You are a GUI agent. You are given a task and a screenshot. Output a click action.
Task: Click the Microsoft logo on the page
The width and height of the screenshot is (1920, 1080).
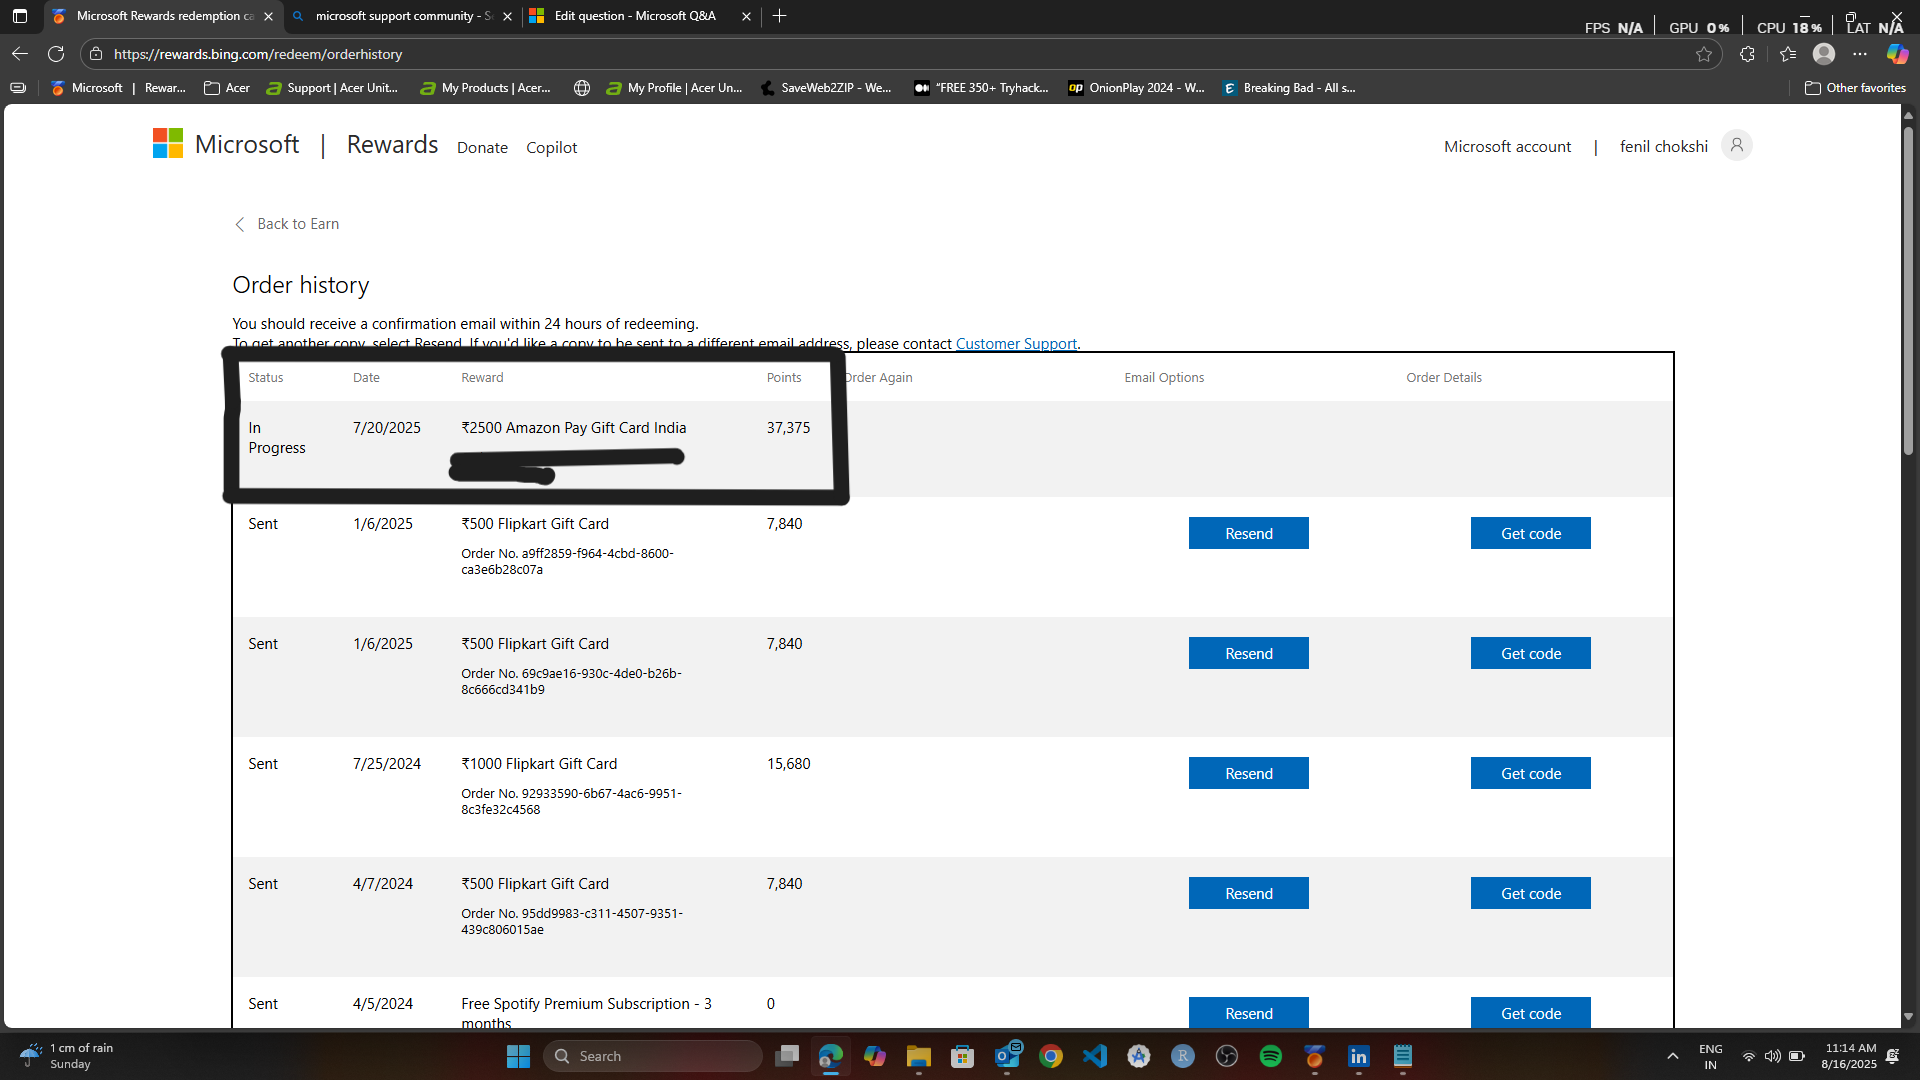[226, 144]
